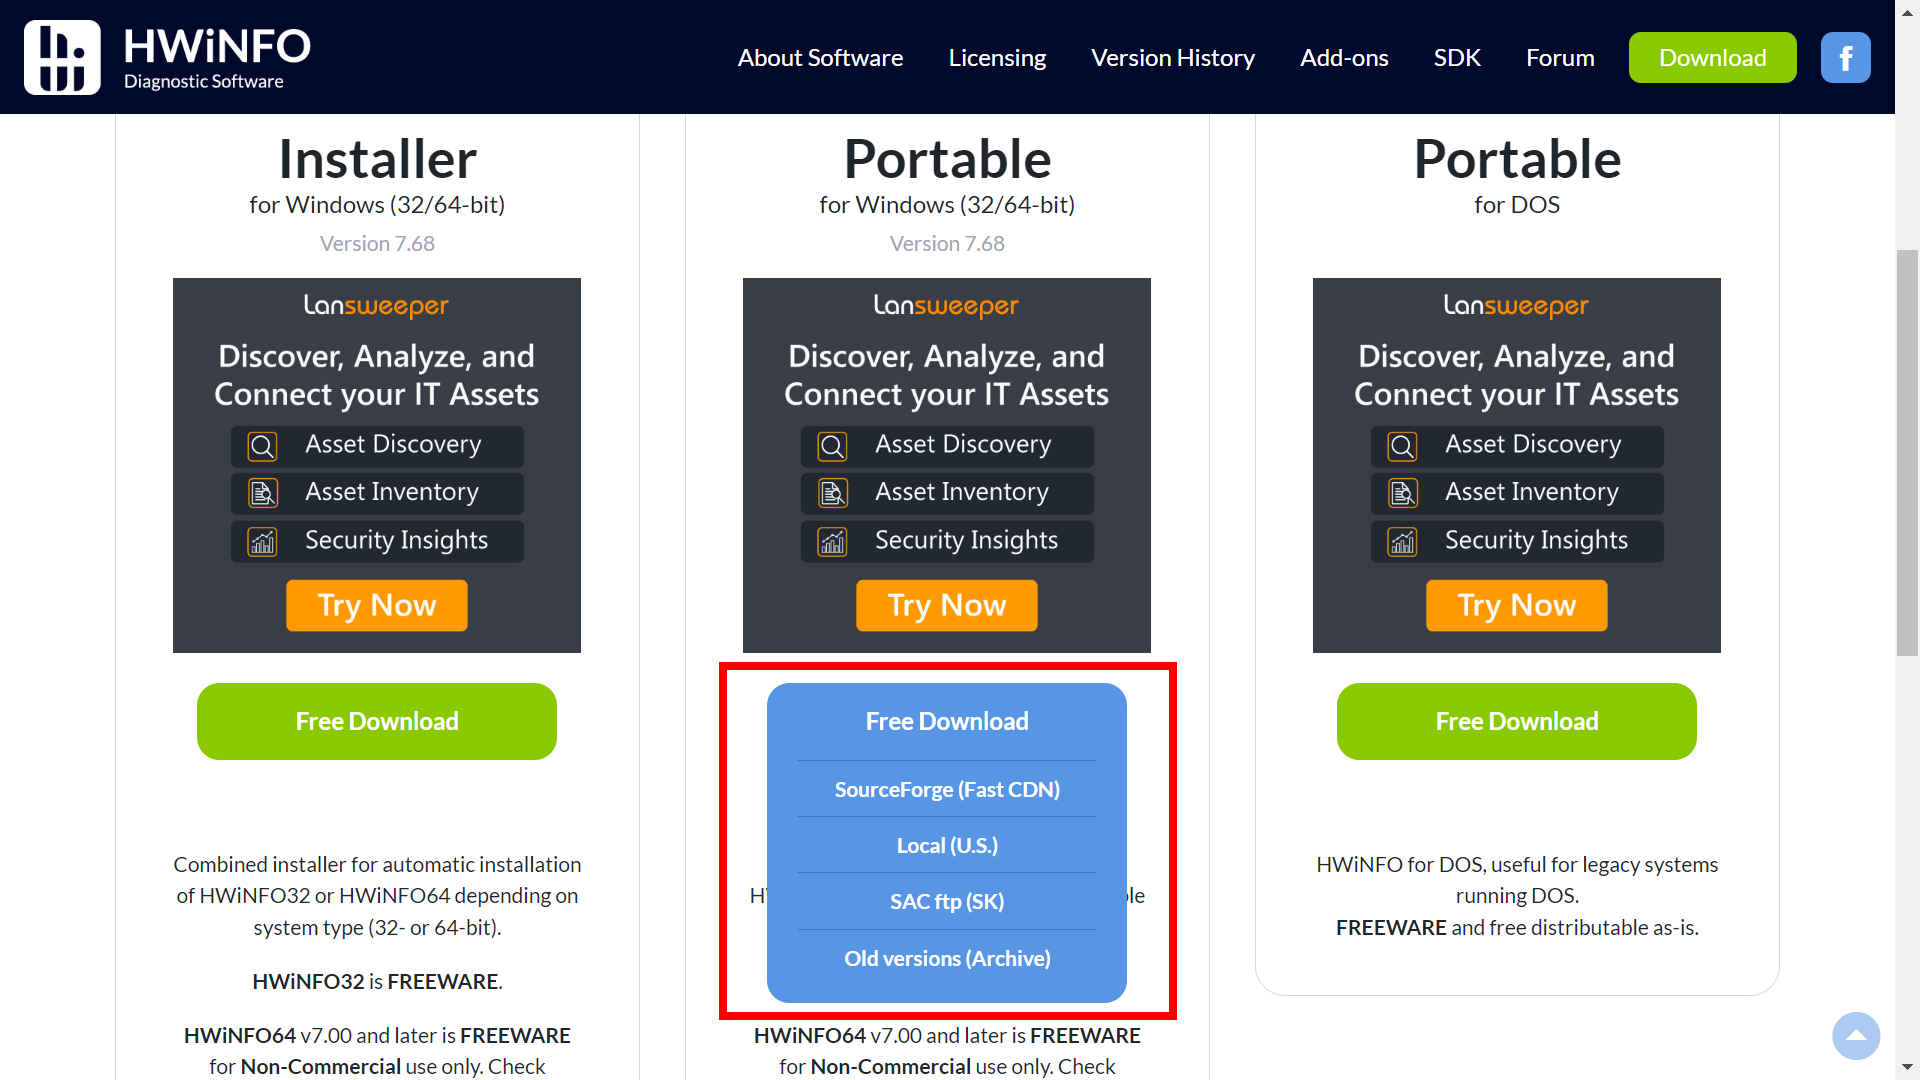1920x1080 pixels.
Task: Open the Licensing page
Action: tap(997, 58)
